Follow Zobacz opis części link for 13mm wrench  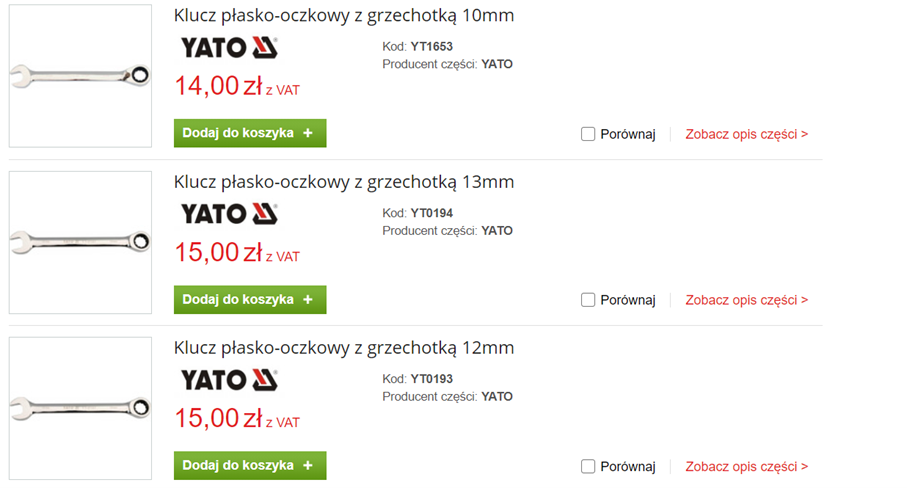pyautogui.click(x=746, y=300)
